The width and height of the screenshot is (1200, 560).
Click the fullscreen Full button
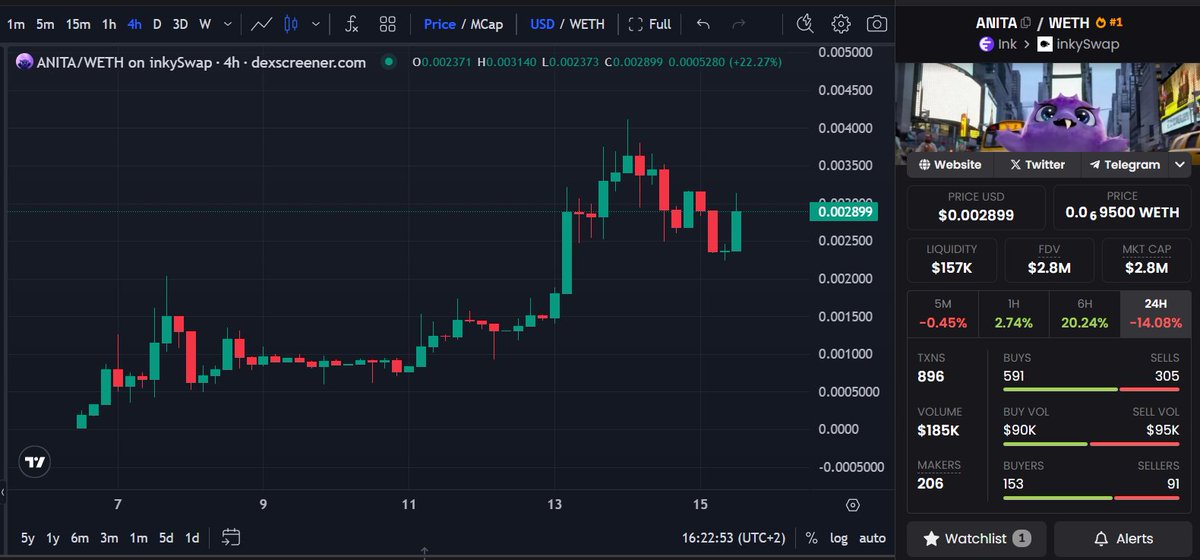click(649, 23)
